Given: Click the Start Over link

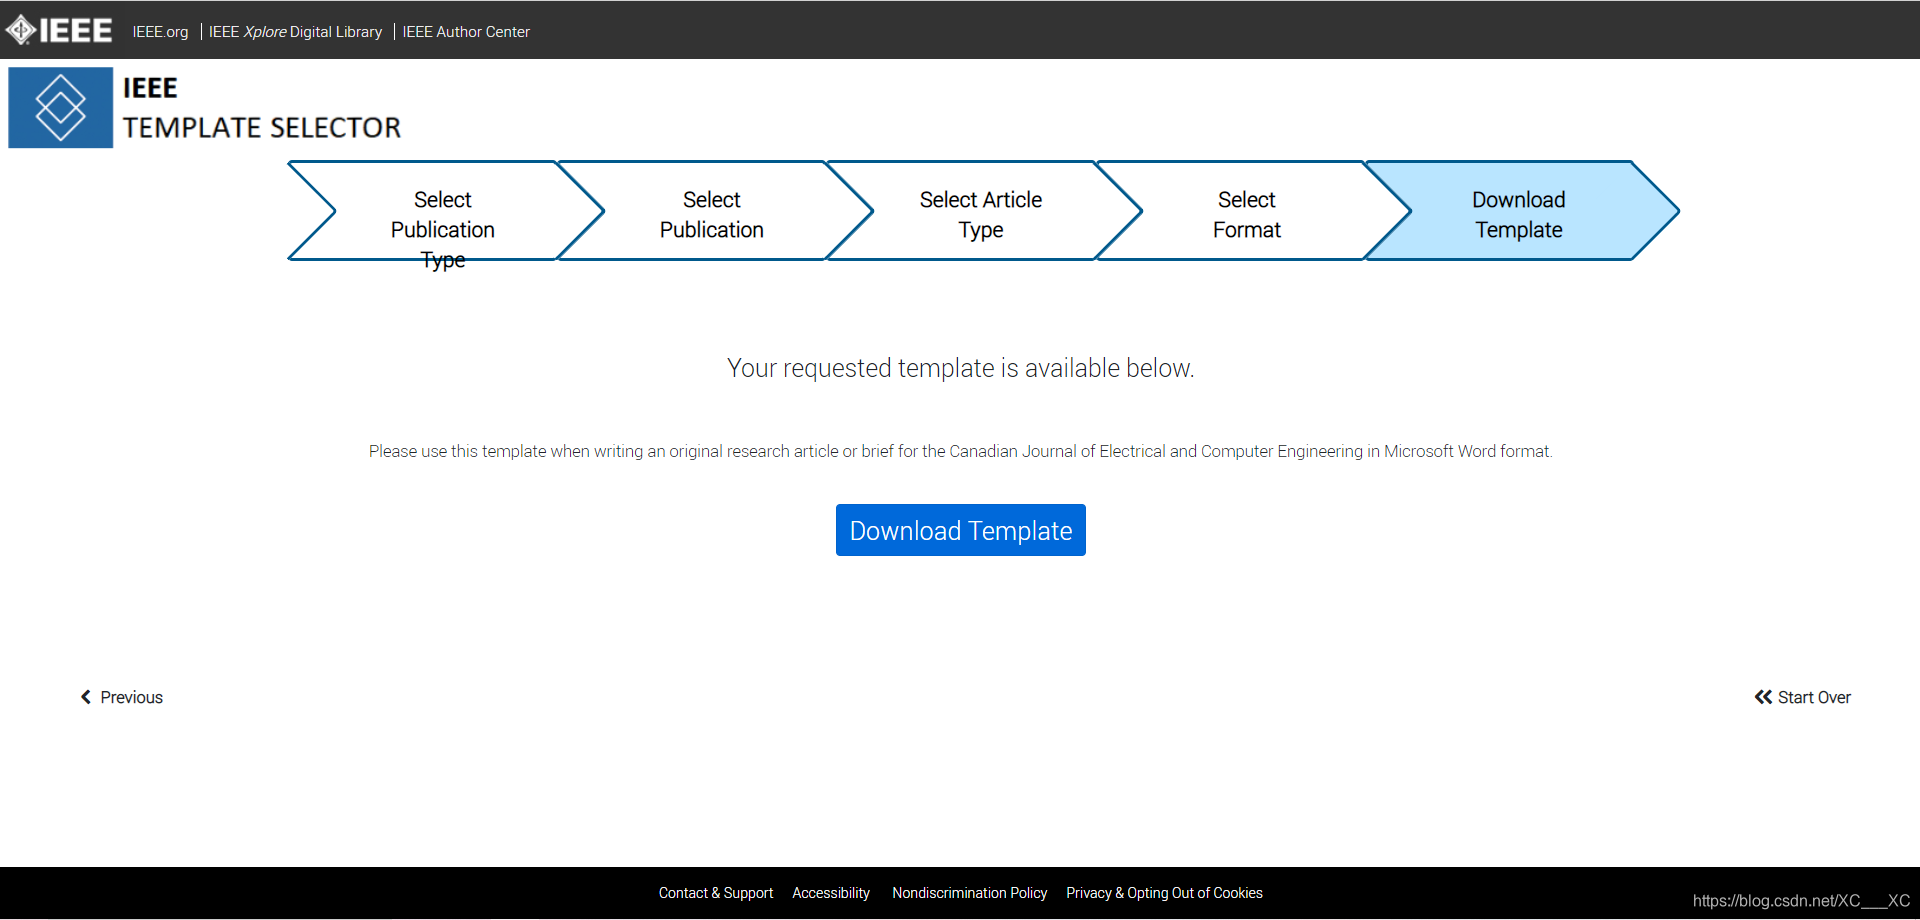Looking at the screenshot, I should 1803,697.
